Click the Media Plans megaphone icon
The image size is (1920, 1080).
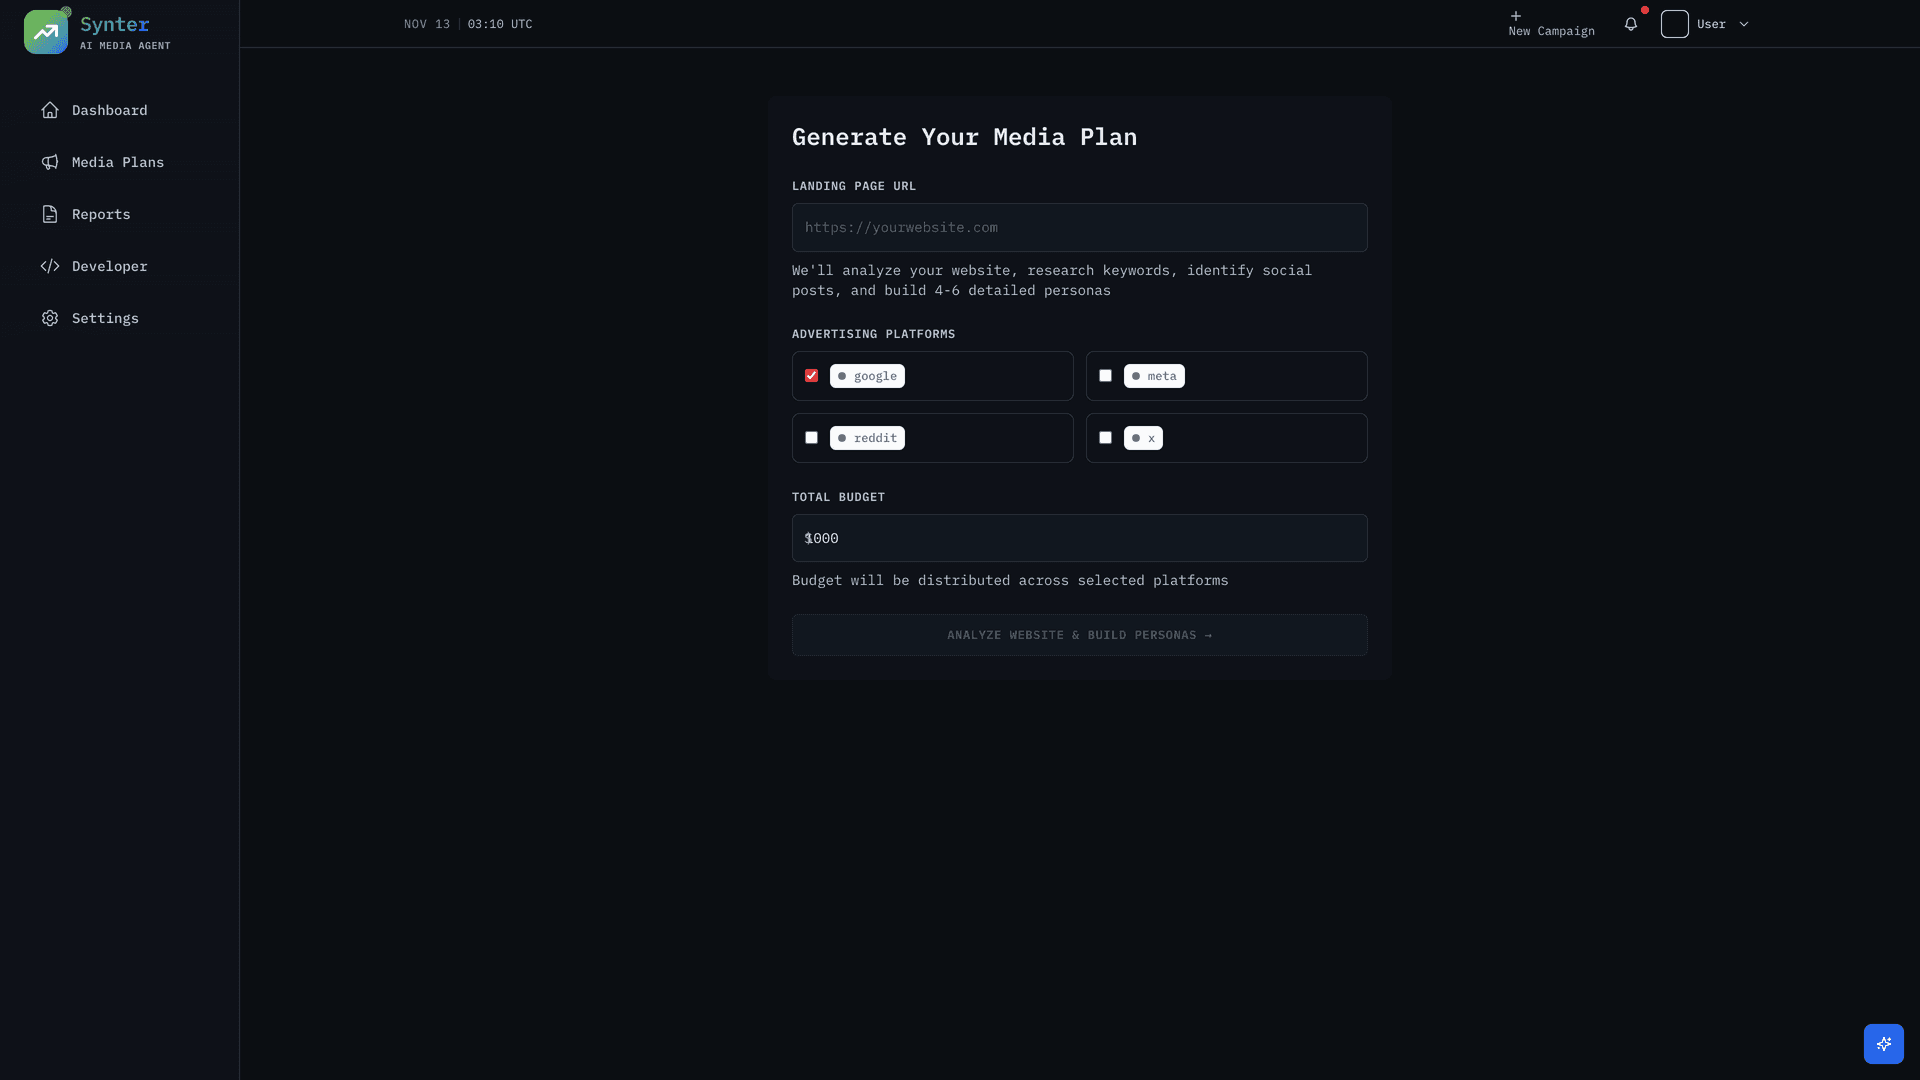point(51,162)
